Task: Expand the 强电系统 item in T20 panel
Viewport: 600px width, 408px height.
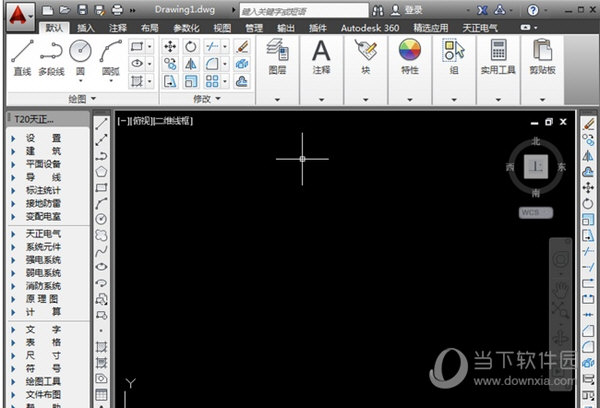Action: click(43, 260)
